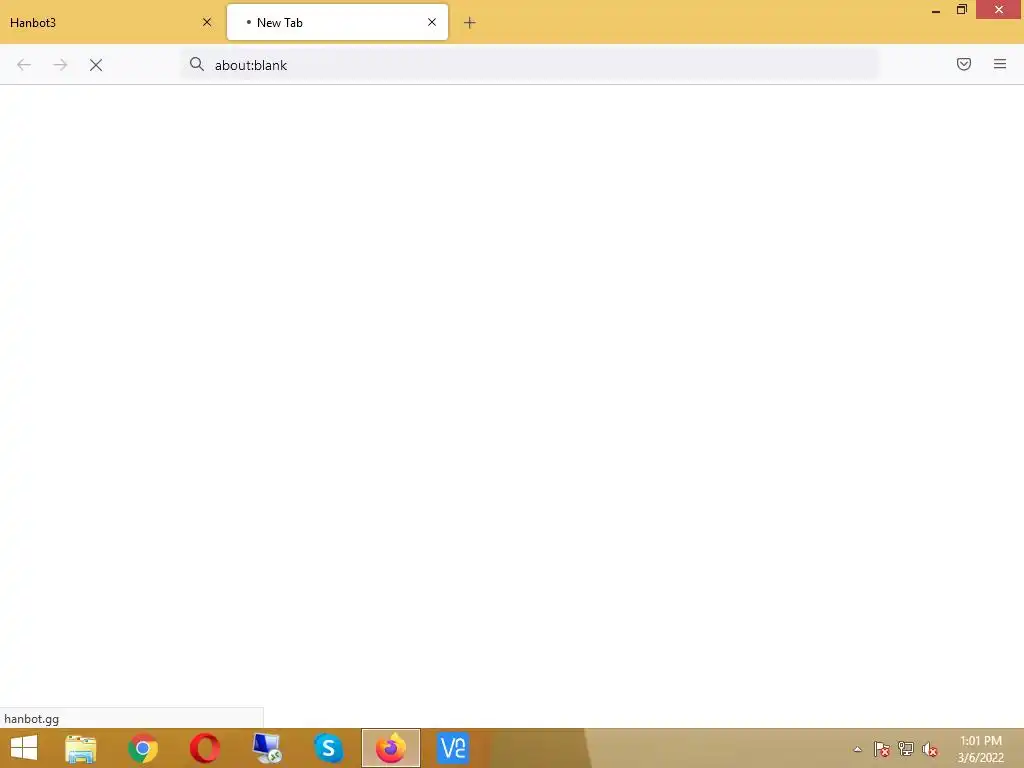
Task: Focus the about:blank address bar
Action: tap(529, 65)
